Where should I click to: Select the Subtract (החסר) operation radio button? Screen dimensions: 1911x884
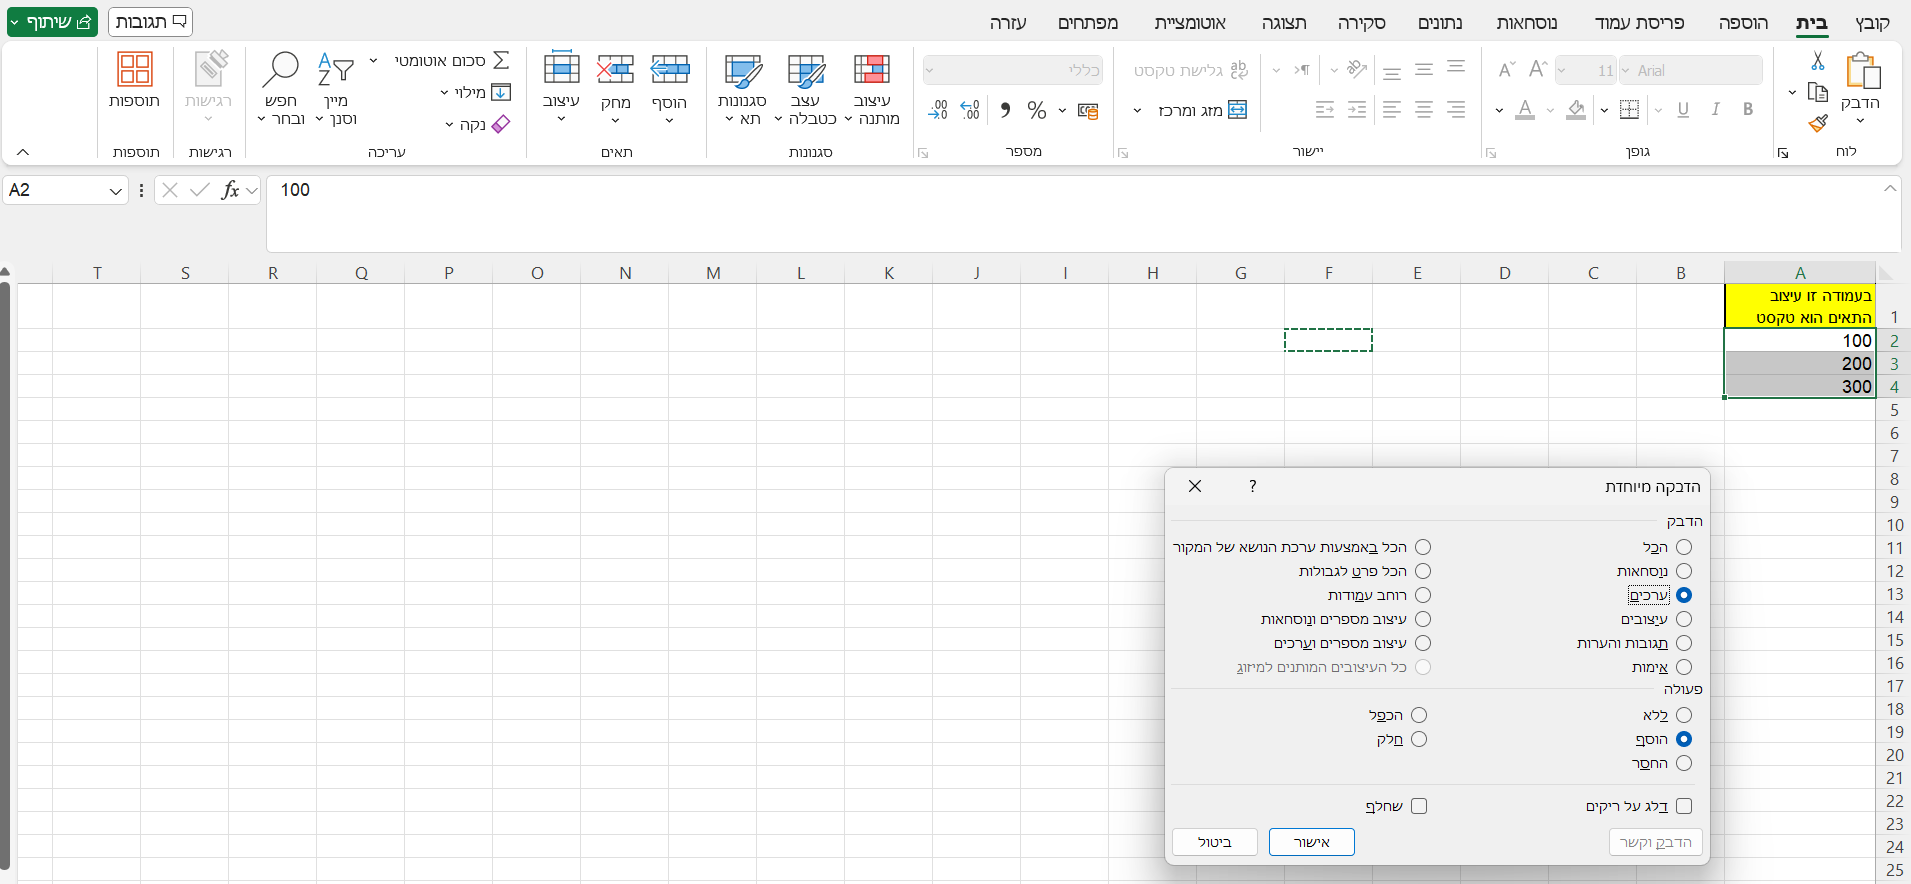pos(1684,763)
